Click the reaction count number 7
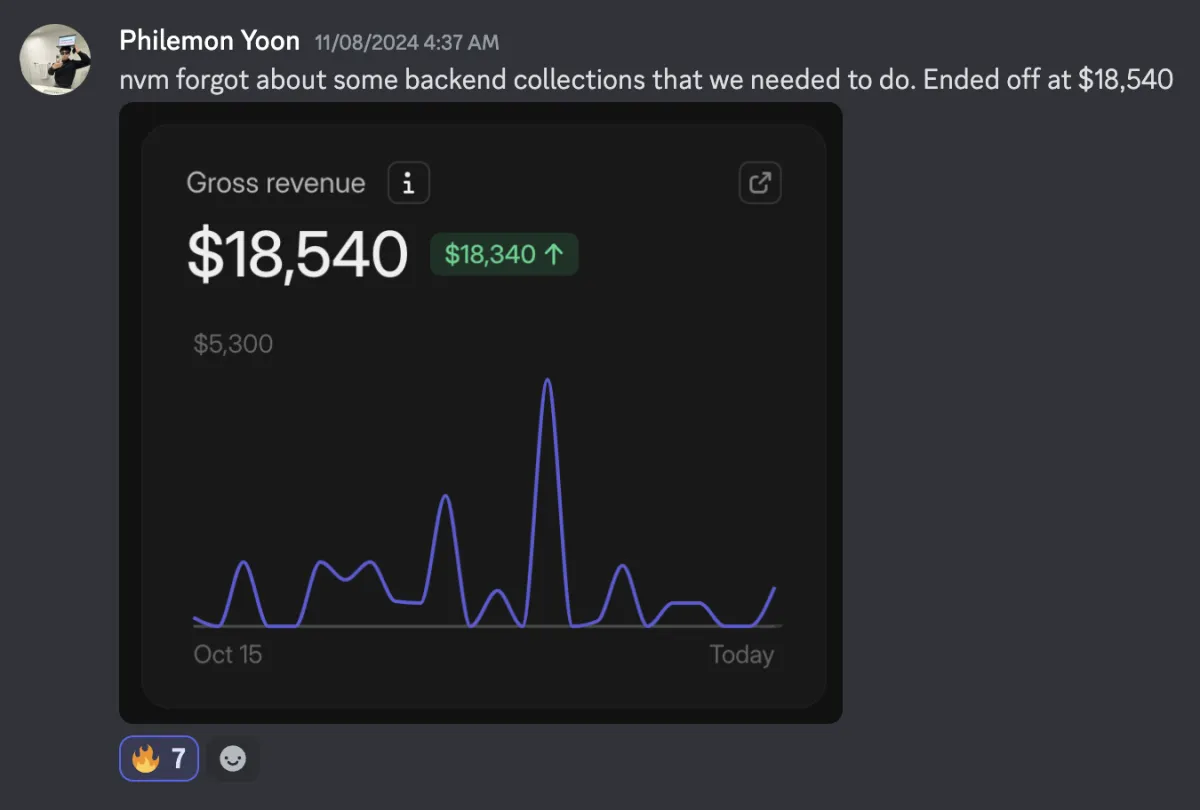Viewport: 1200px width, 810px height. (x=178, y=759)
